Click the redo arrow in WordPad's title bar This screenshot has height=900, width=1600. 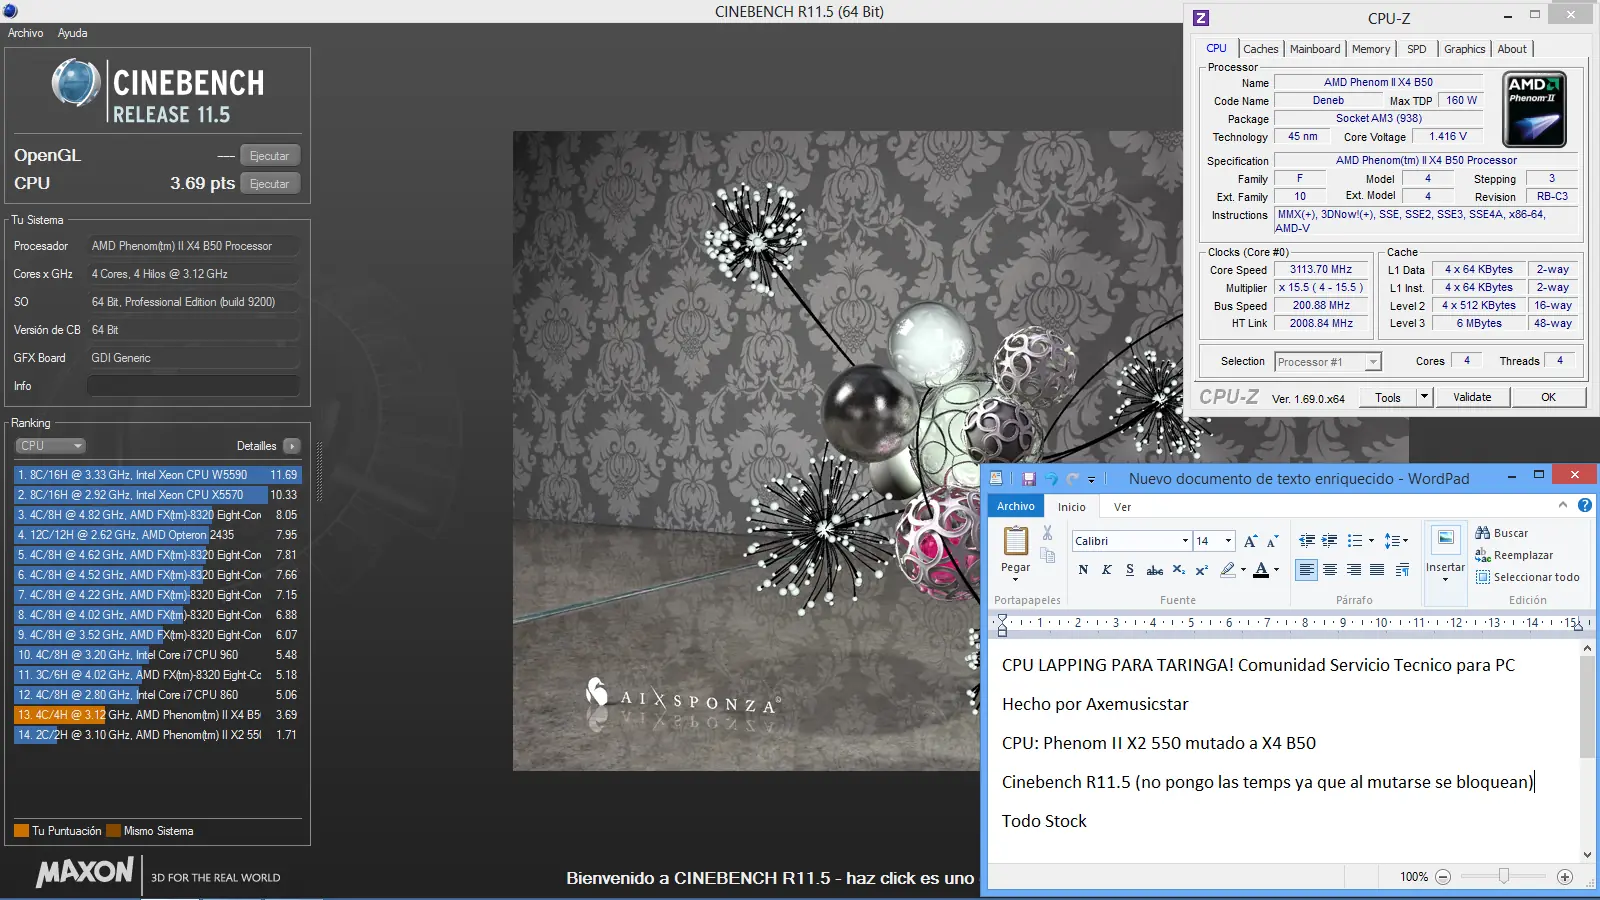click(1073, 479)
